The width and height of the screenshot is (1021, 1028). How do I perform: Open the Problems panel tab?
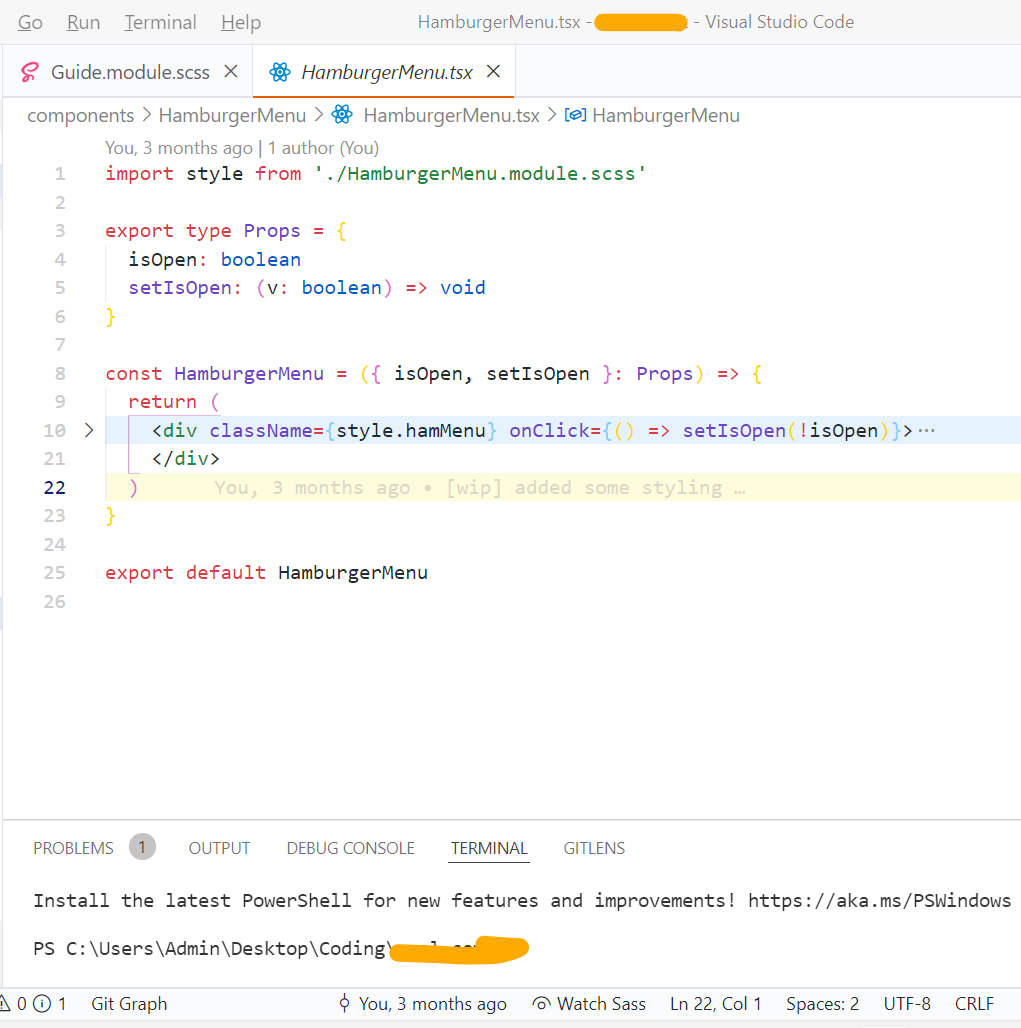point(73,848)
